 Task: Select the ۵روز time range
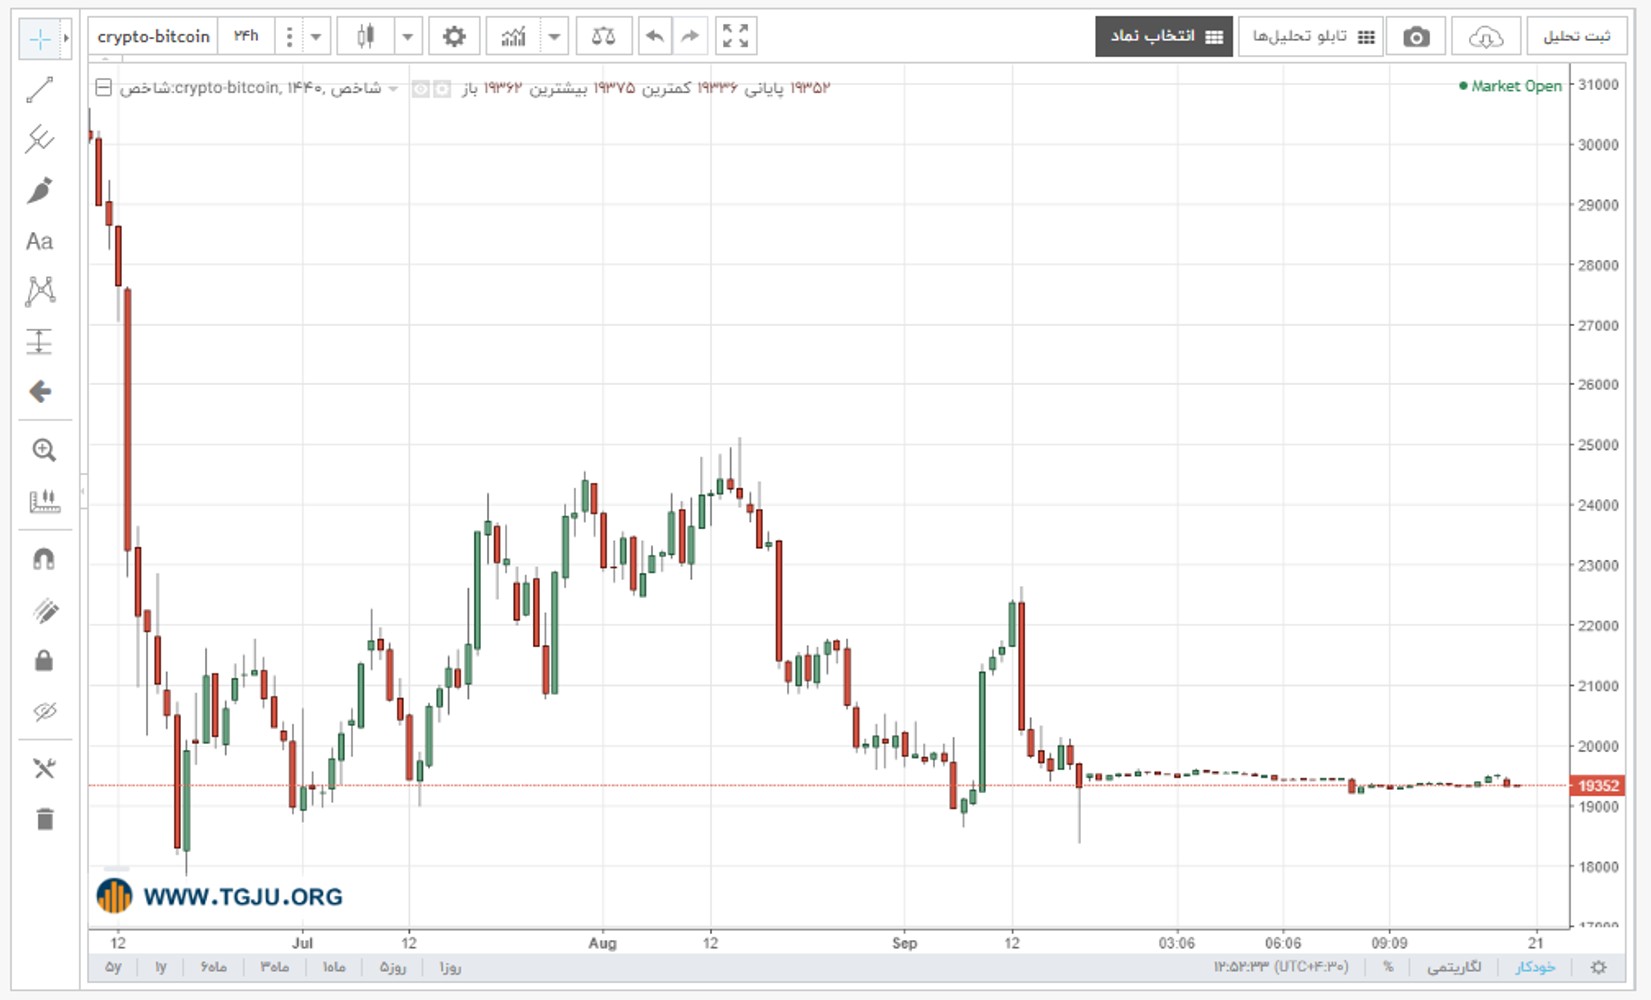click(393, 967)
